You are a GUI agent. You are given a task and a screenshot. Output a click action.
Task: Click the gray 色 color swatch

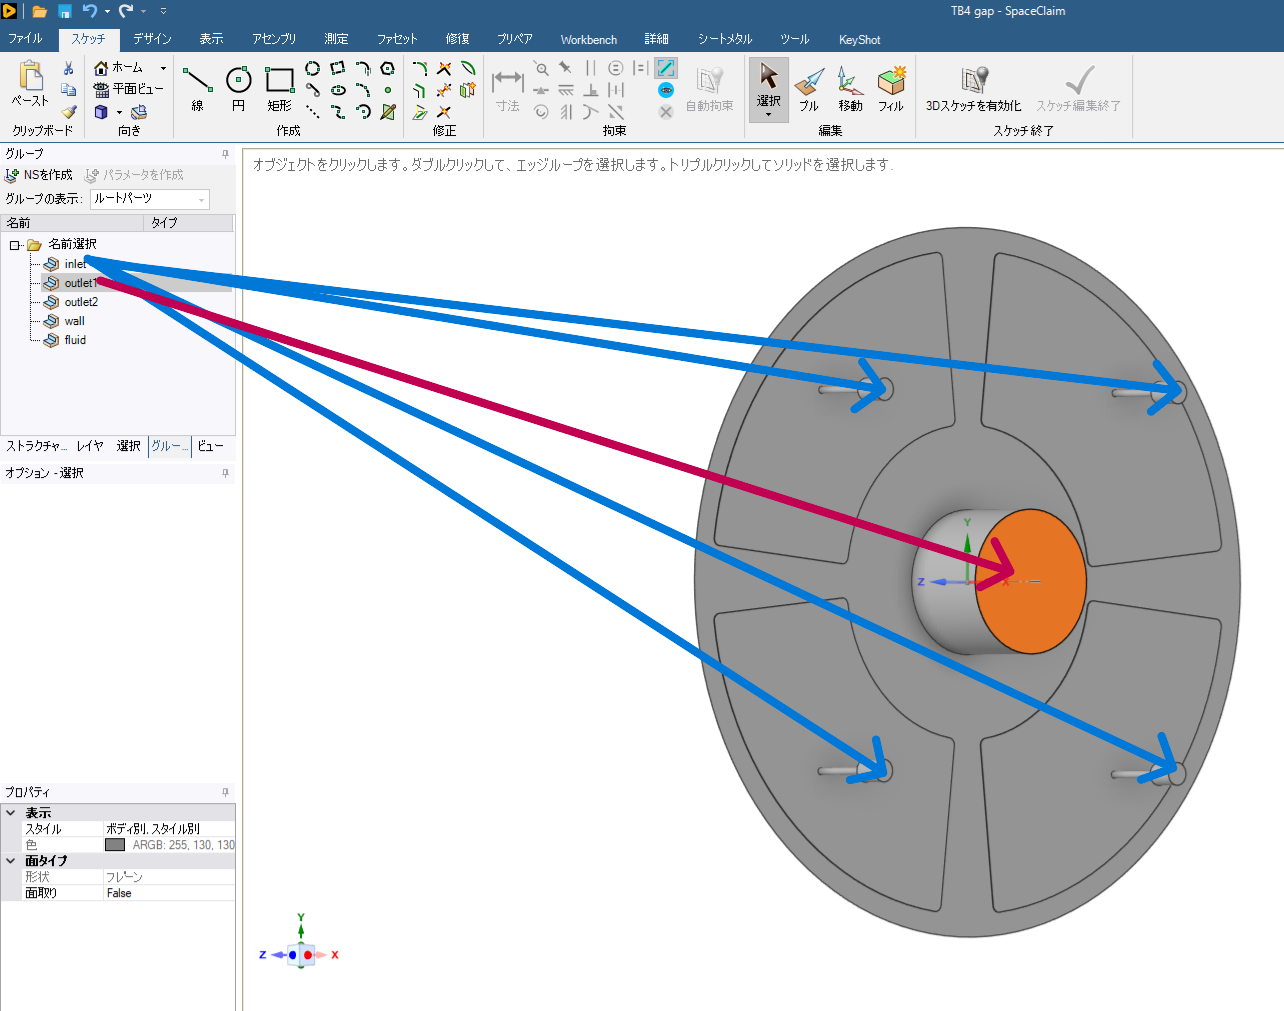[x=115, y=845]
